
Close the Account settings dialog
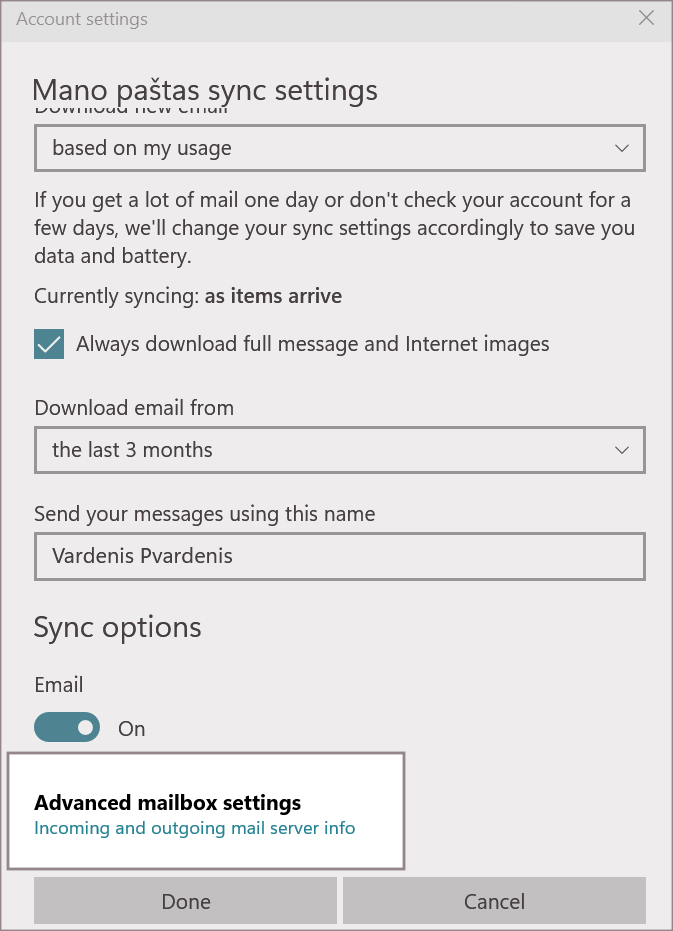pyautogui.click(x=647, y=18)
